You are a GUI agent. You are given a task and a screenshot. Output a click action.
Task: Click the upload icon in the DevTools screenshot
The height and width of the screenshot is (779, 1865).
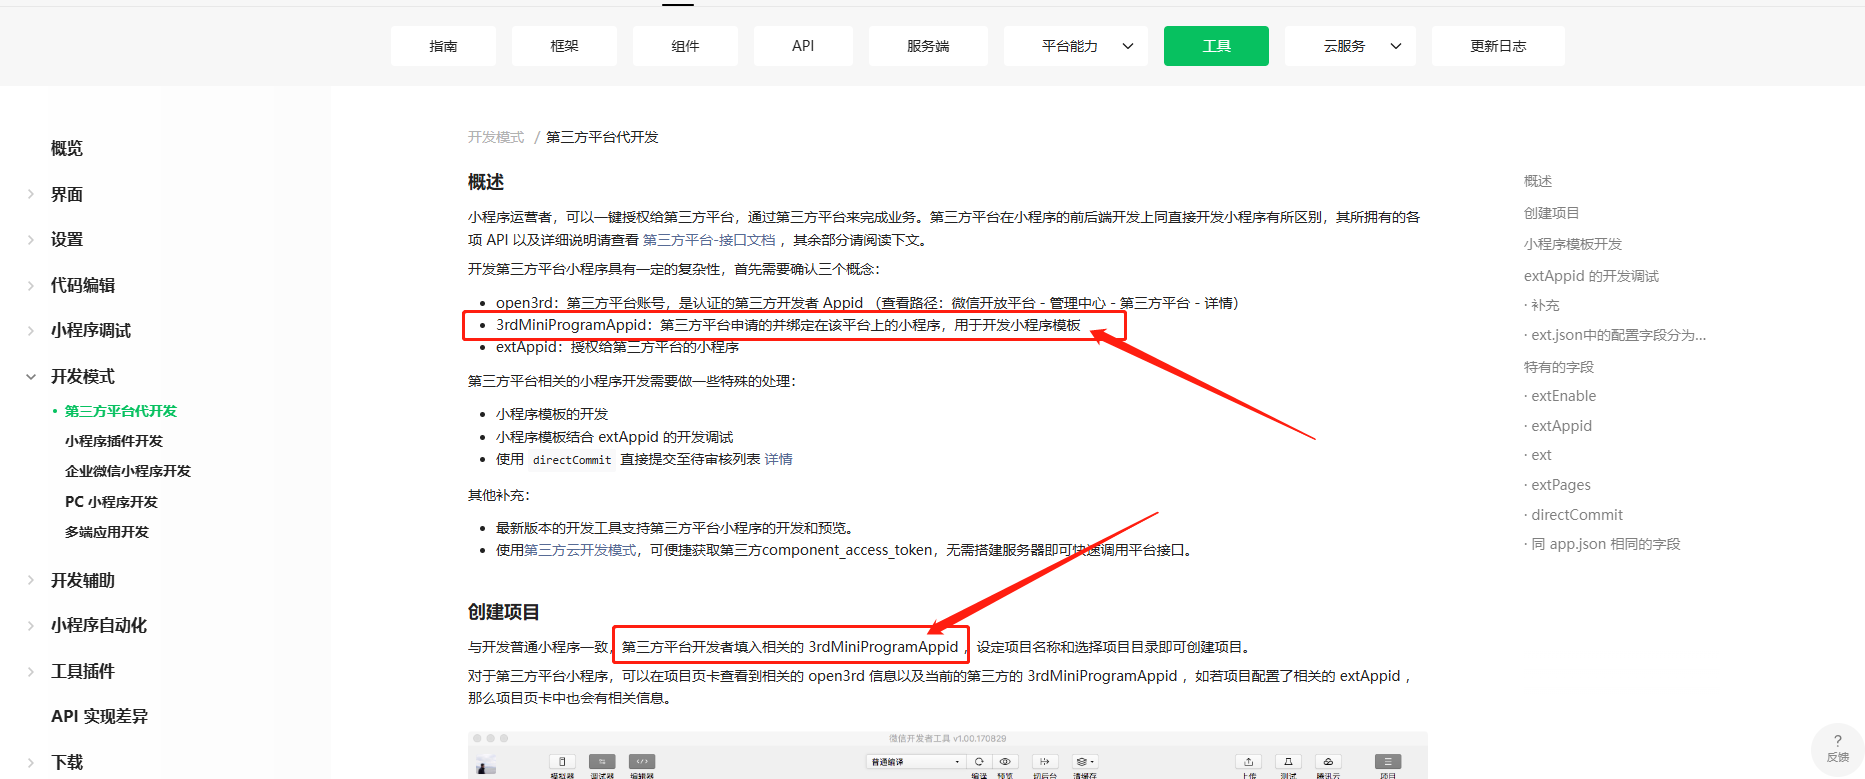(1248, 761)
